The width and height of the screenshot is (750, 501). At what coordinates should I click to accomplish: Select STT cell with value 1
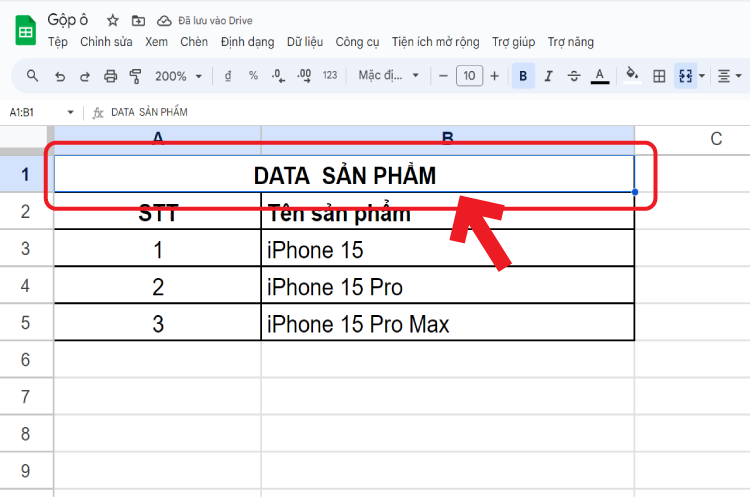158,248
